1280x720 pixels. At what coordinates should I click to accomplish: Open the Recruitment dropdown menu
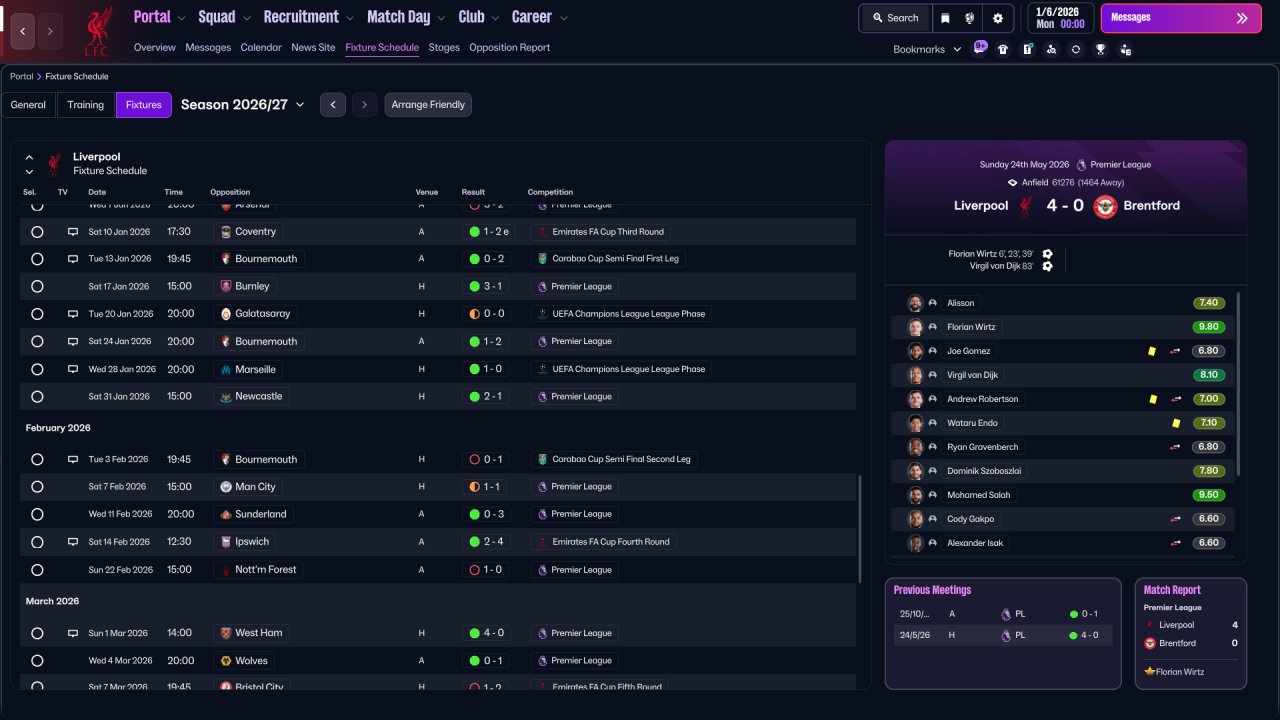click(x=309, y=17)
